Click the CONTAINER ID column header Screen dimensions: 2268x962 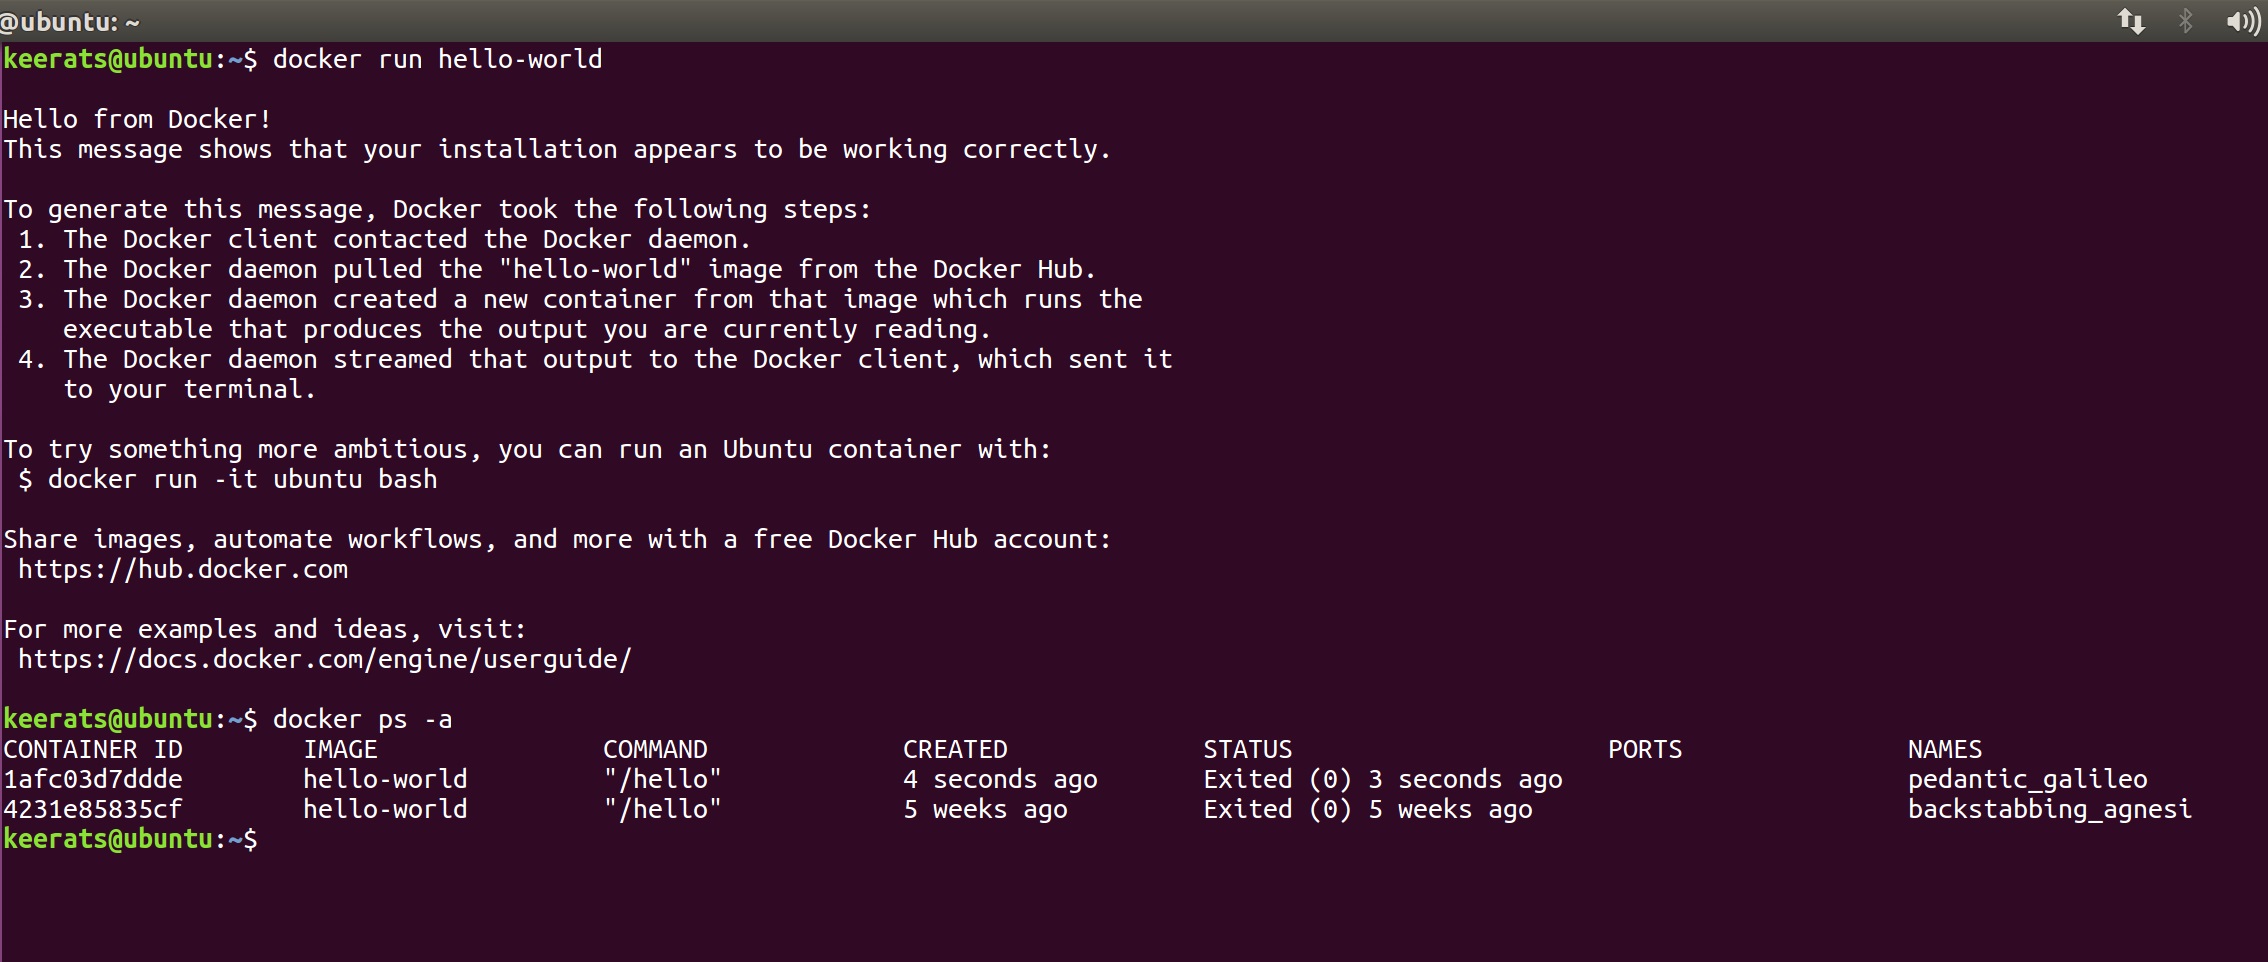(x=93, y=749)
